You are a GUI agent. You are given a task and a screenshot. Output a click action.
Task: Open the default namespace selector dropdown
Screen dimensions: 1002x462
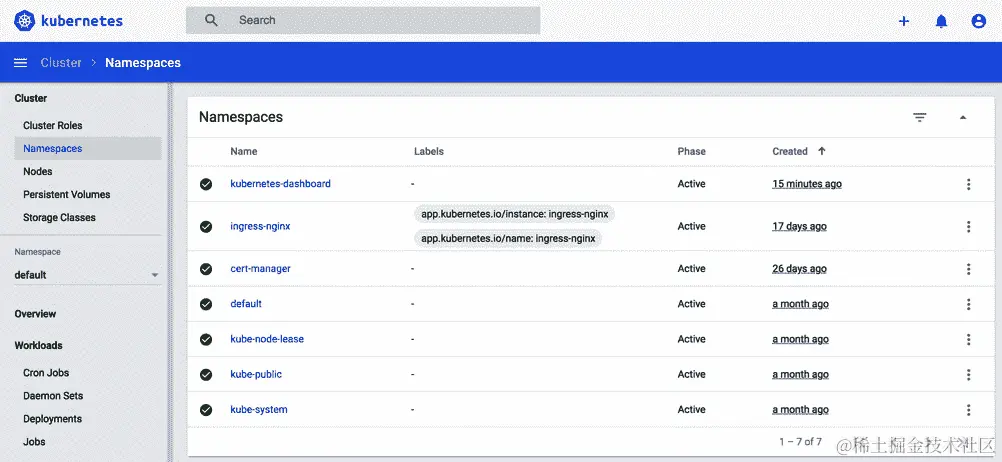(86, 275)
